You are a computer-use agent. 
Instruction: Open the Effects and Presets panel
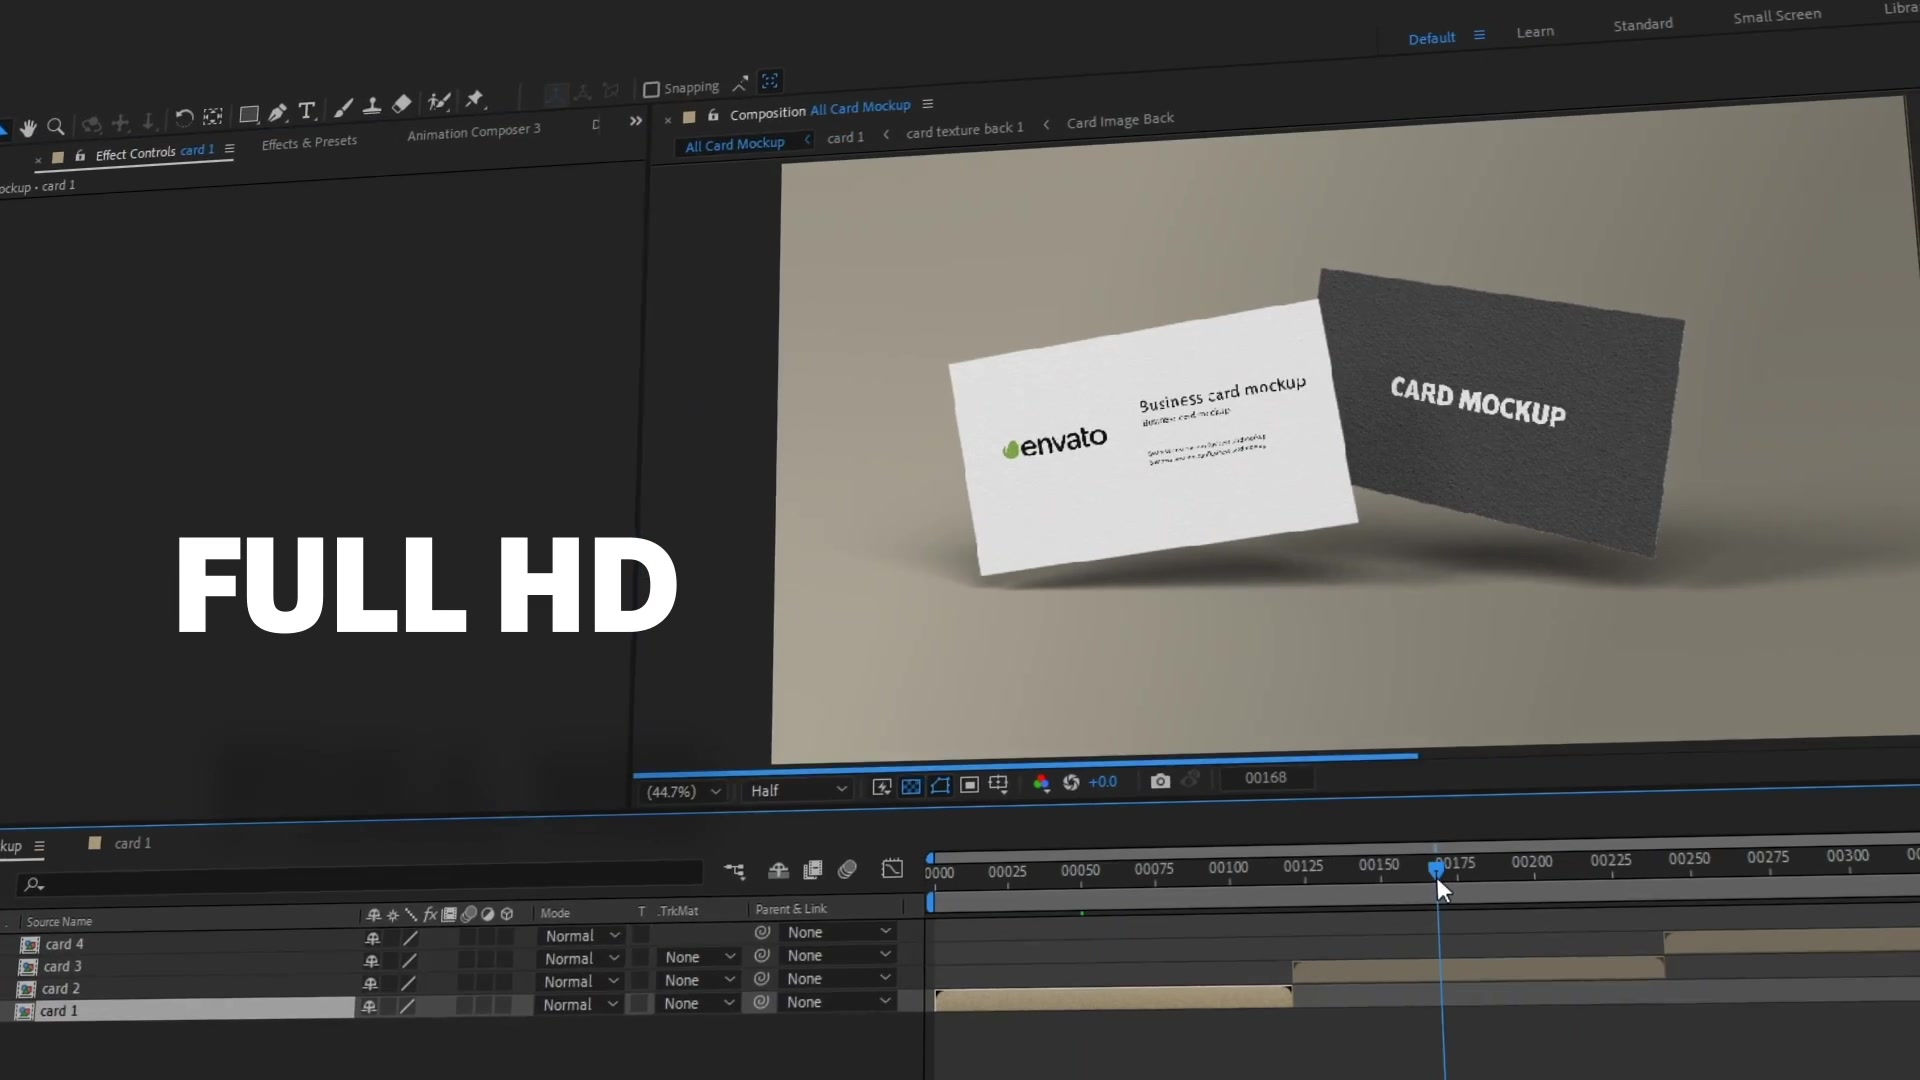point(309,142)
